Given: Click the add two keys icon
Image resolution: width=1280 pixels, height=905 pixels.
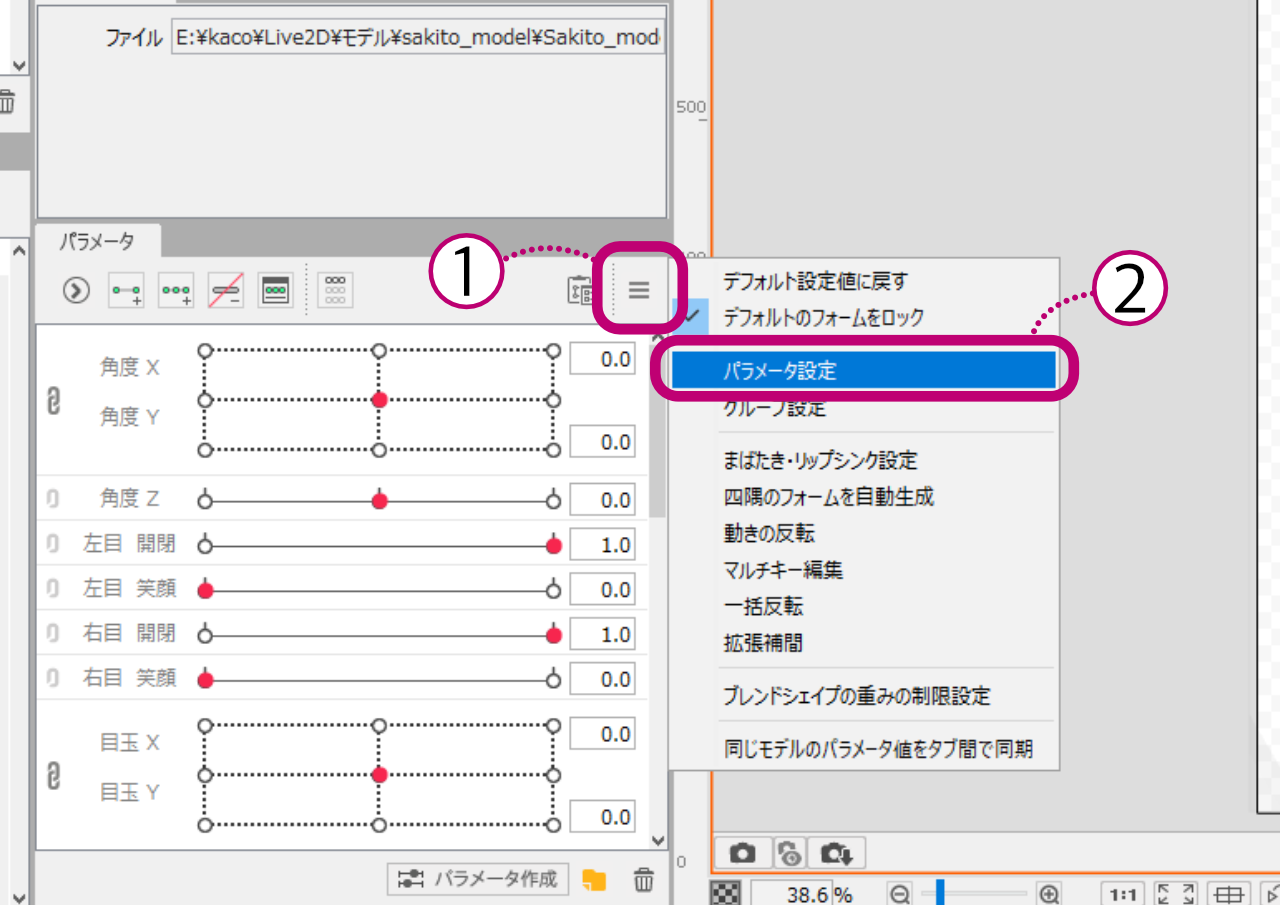Looking at the screenshot, I should coord(127,290).
